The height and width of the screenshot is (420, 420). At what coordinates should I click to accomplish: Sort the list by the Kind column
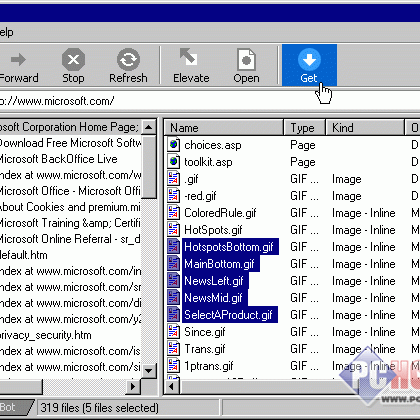365,128
